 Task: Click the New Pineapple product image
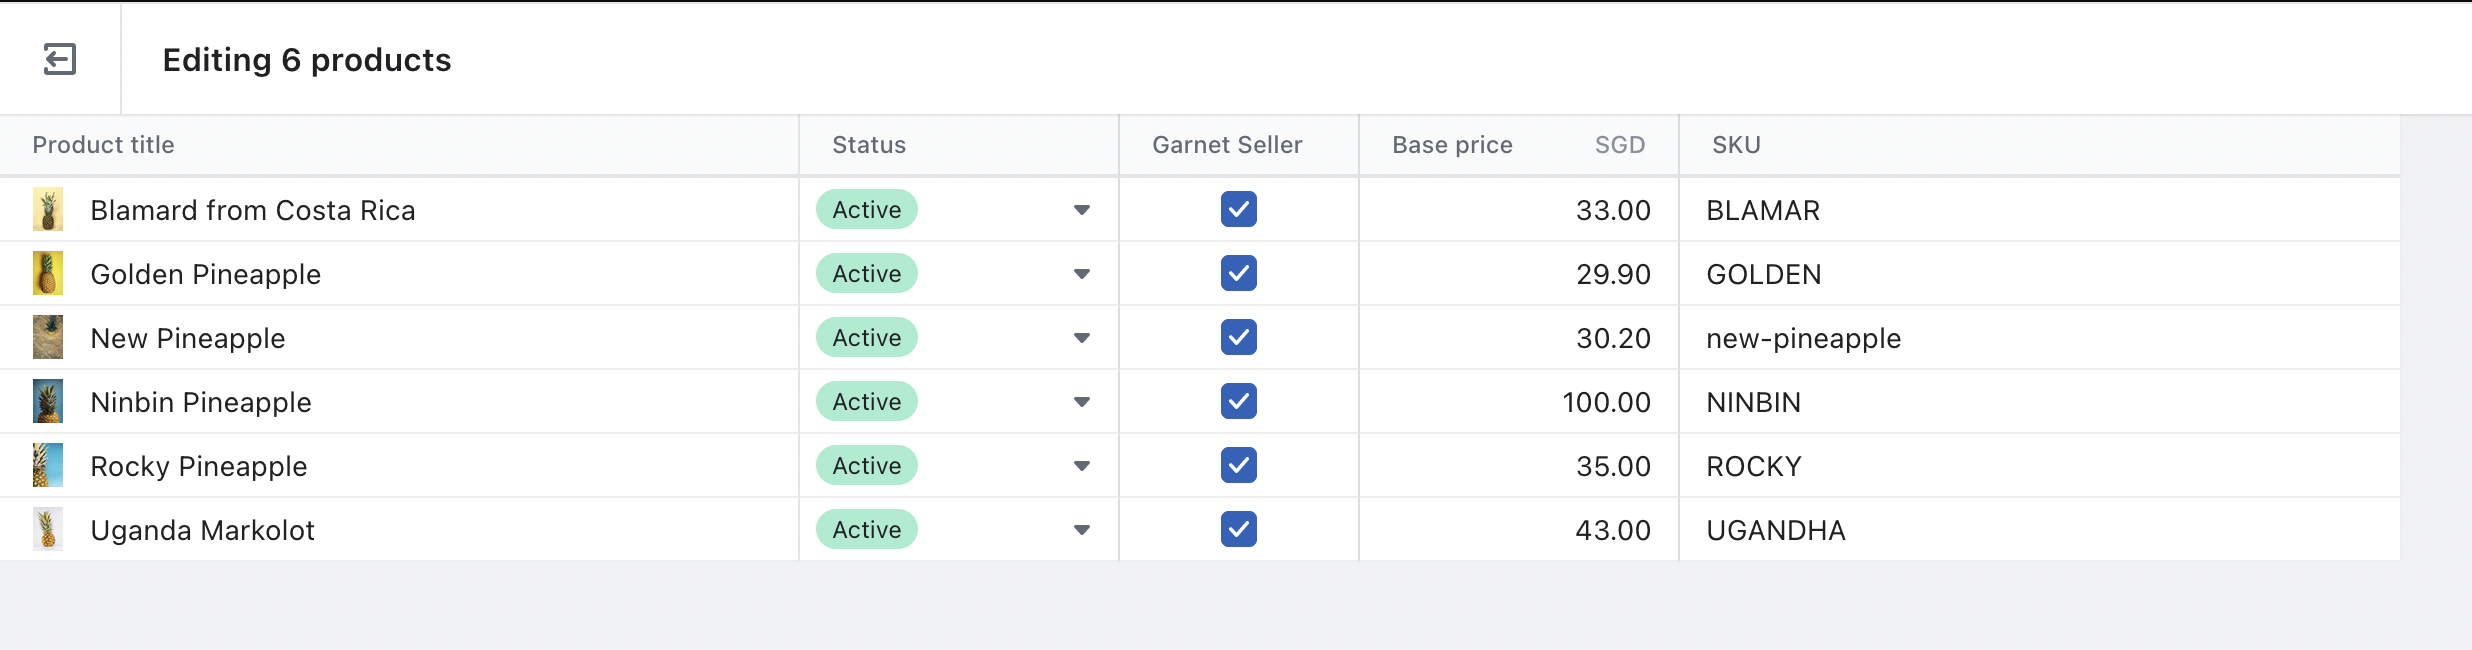(47, 337)
